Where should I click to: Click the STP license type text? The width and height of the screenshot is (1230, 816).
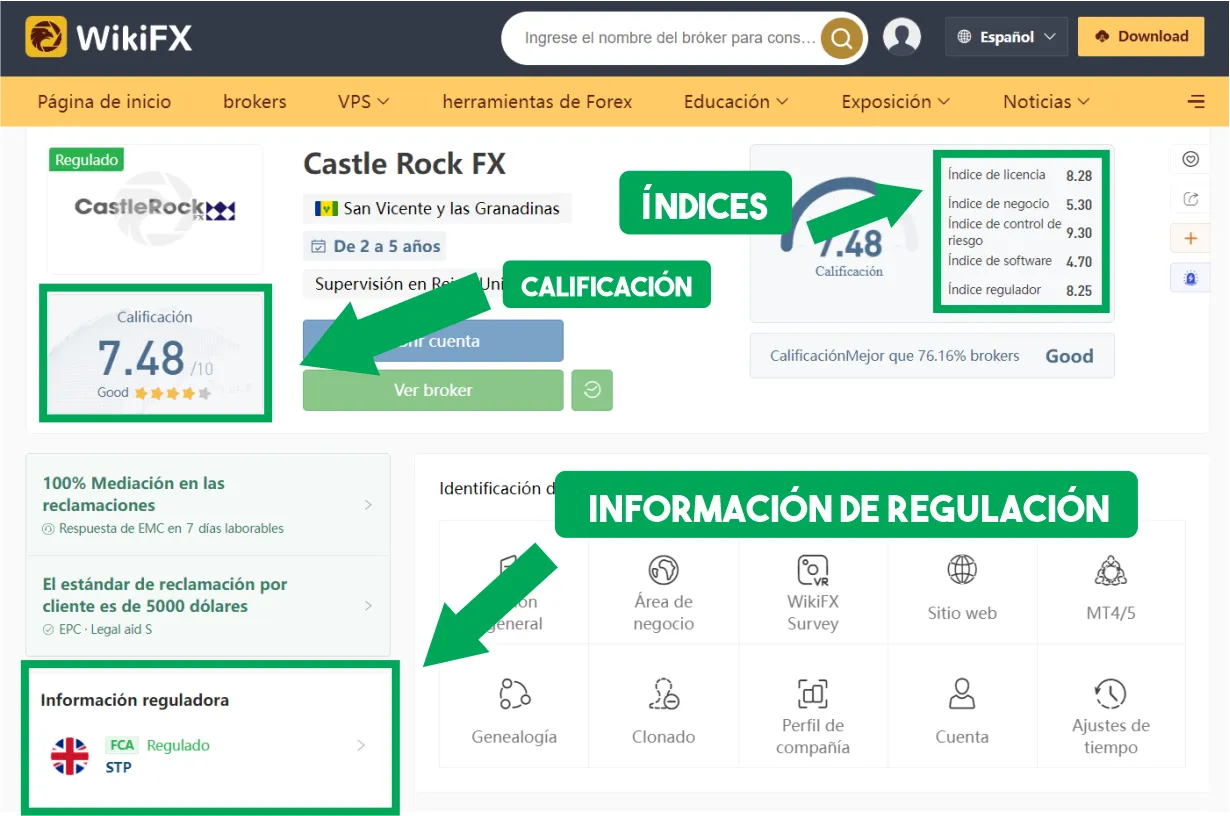118,768
